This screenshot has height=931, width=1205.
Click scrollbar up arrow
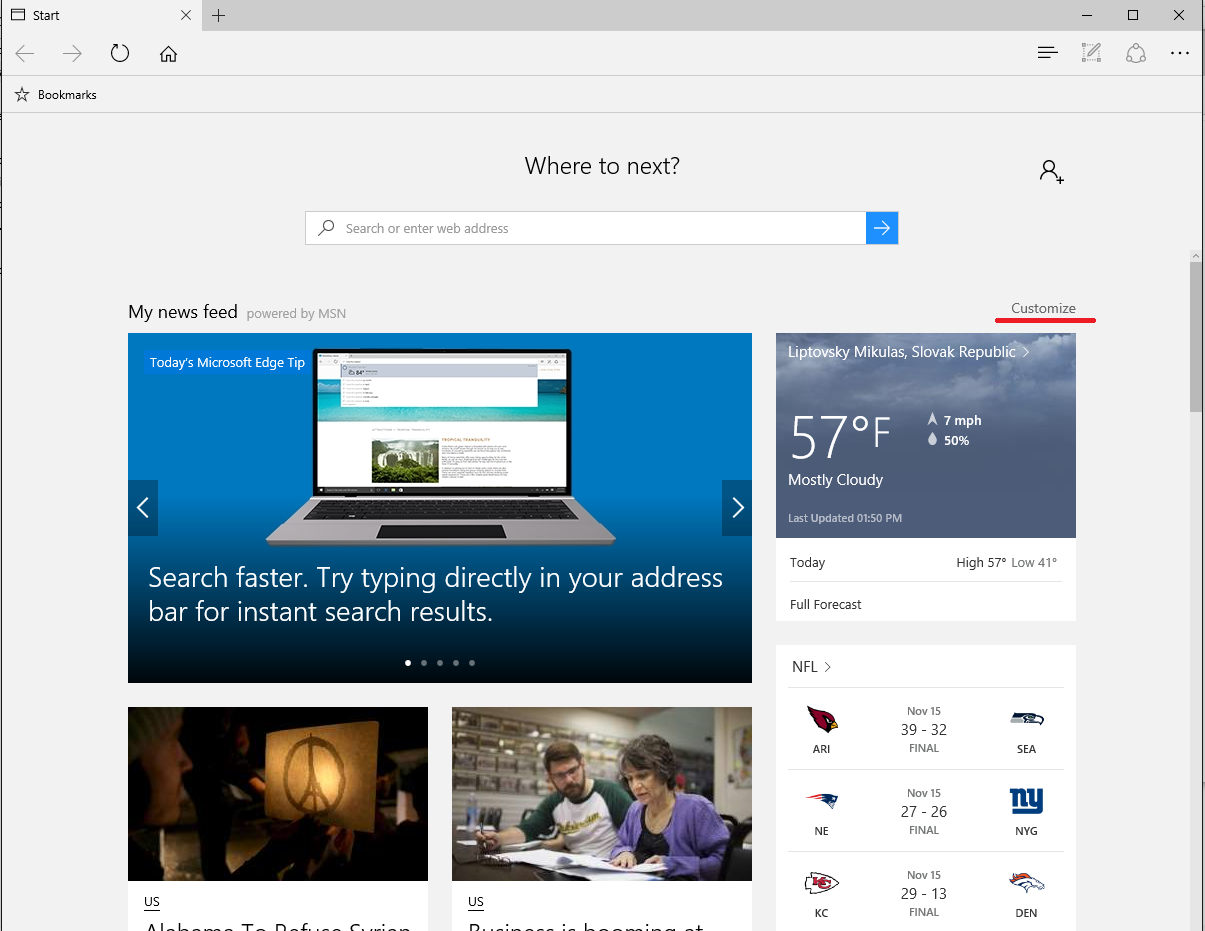pyautogui.click(x=1195, y=256)
